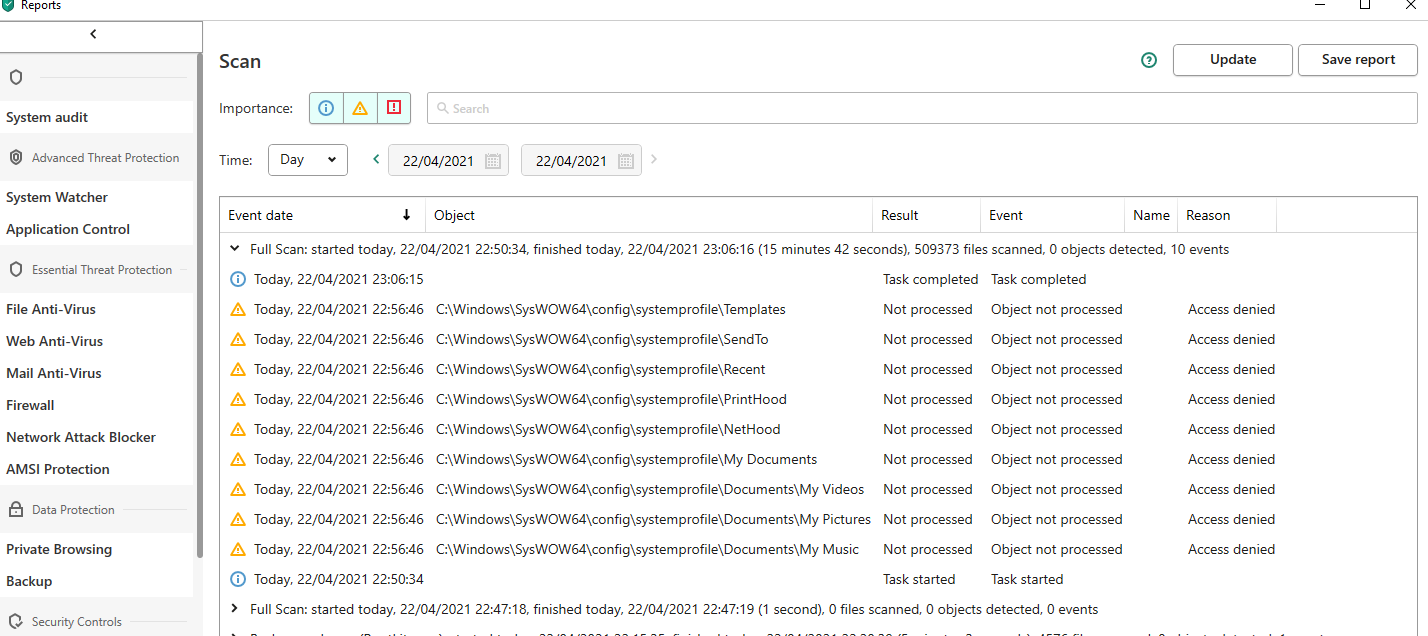Screen dimensions: 1428x636
Task: Select Access denied reason on PrintHood row
Action: tap(1231, 399)
